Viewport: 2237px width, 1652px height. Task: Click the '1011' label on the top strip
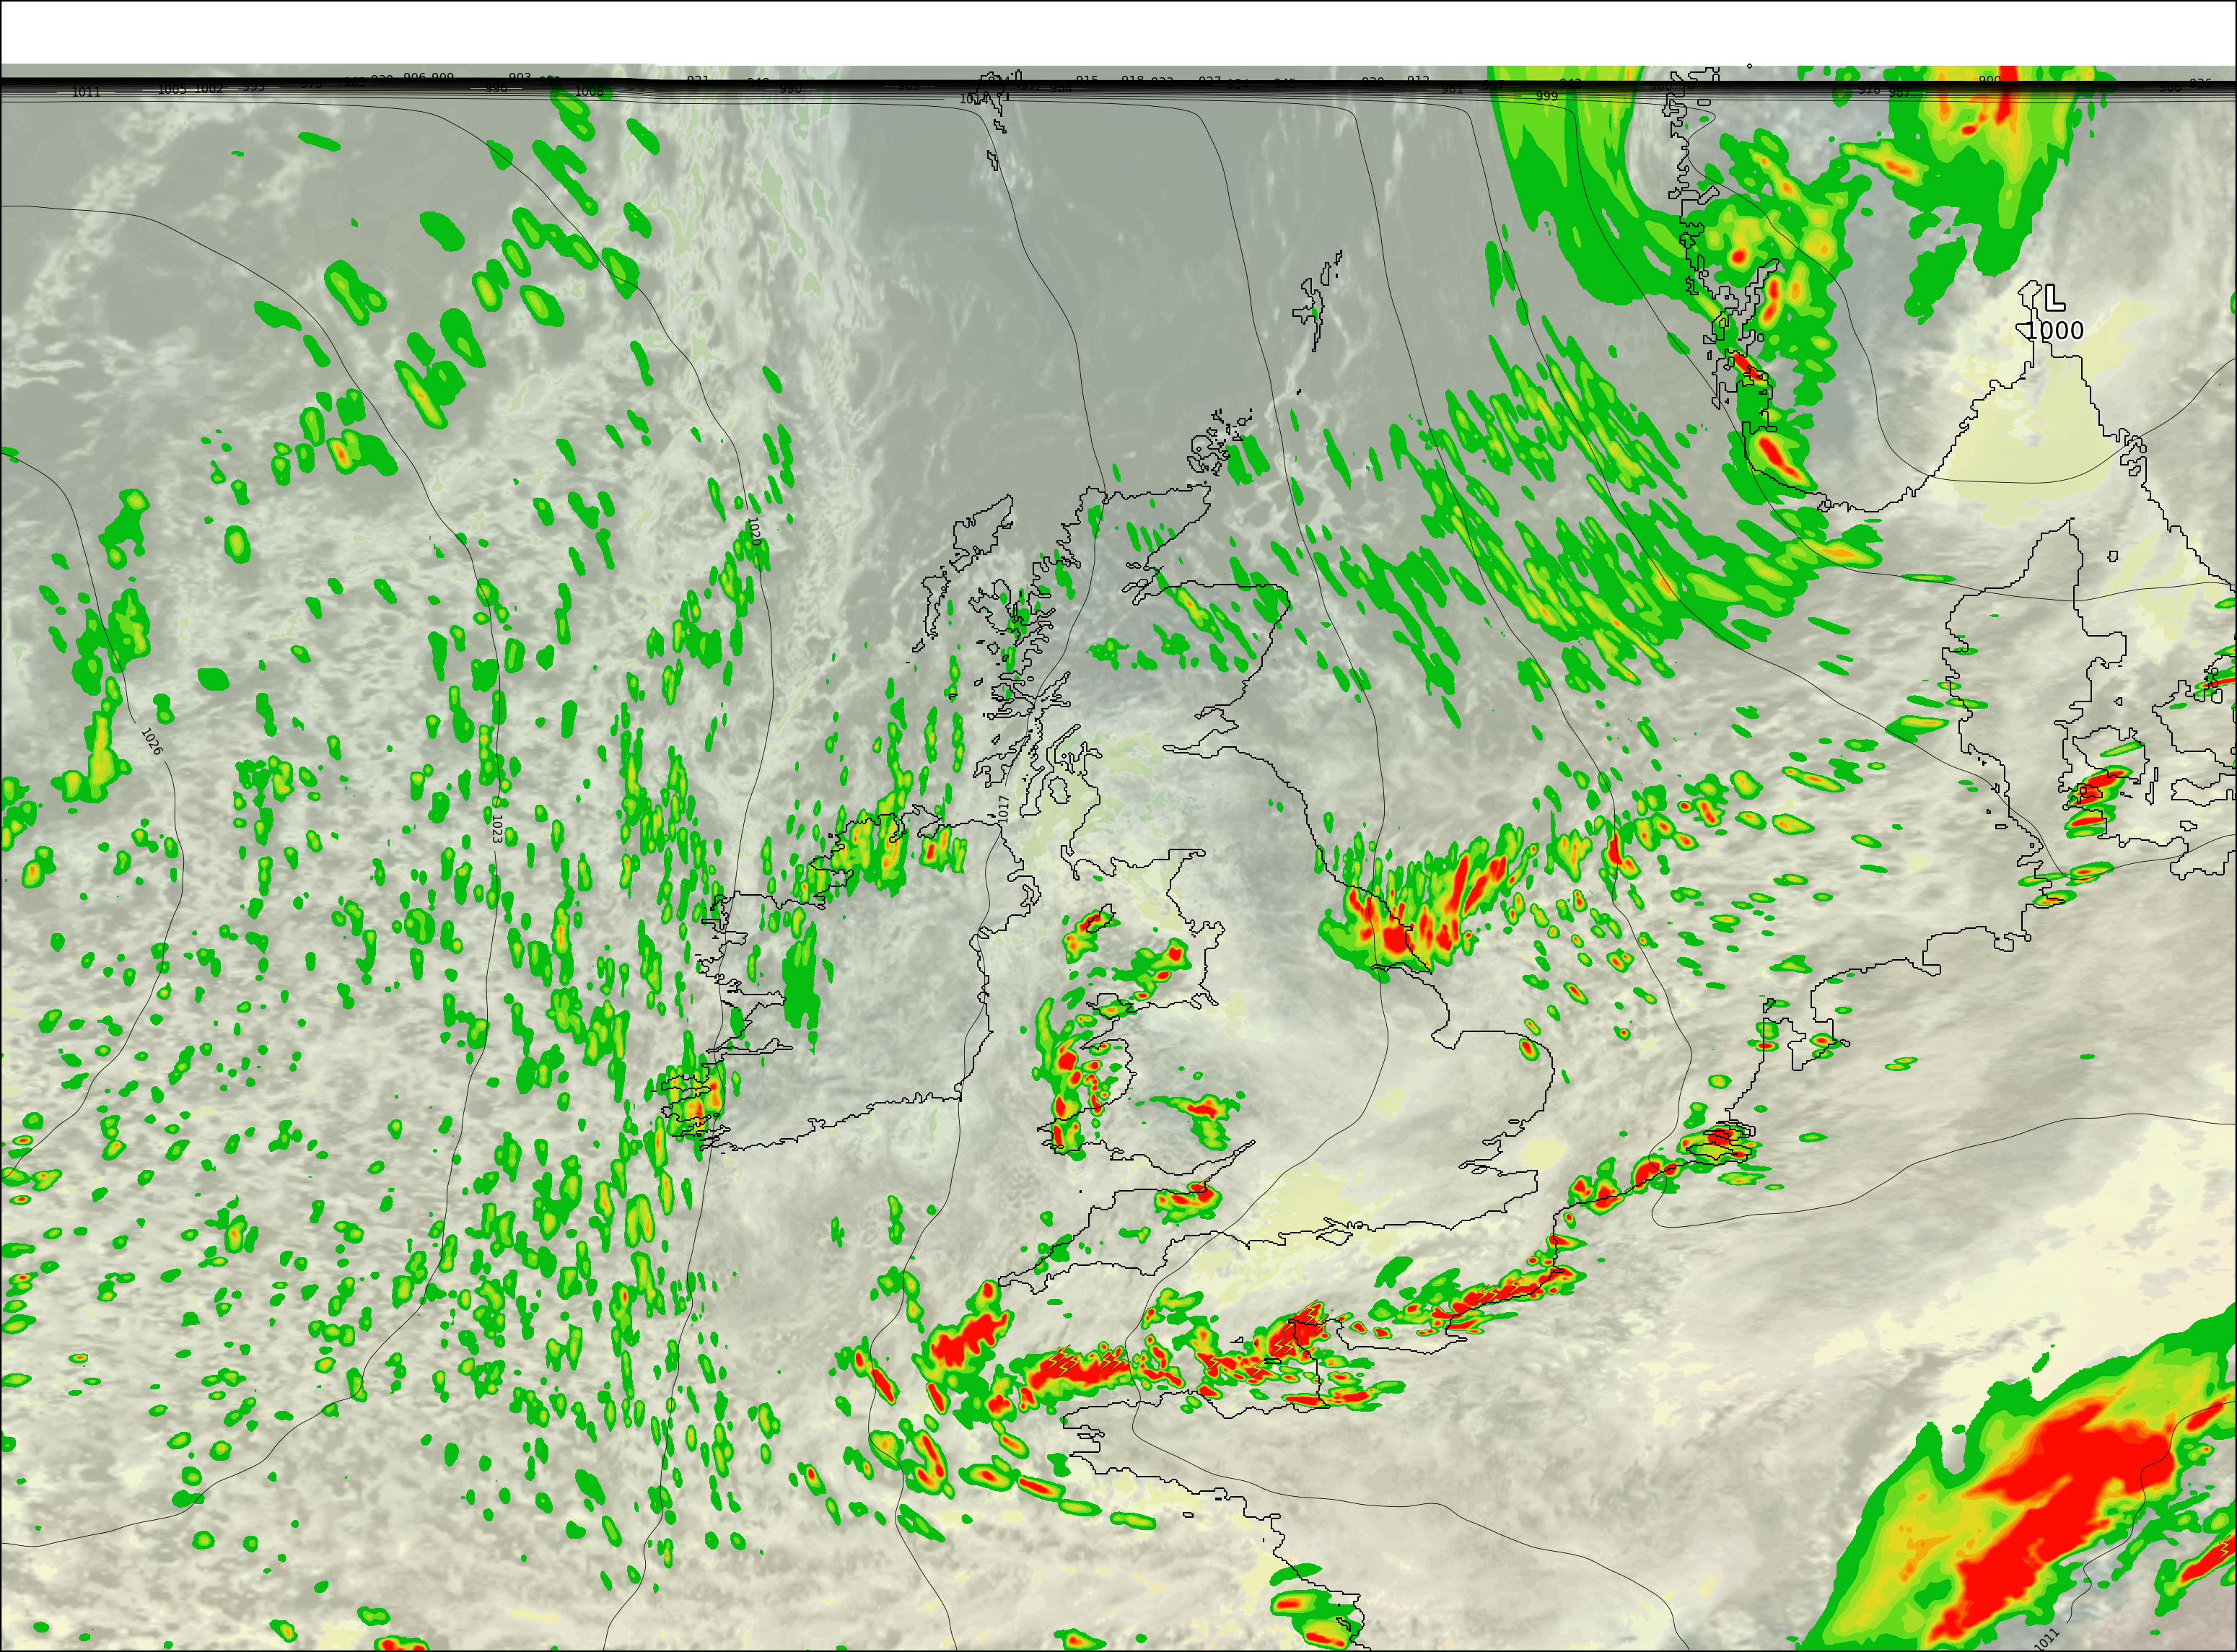(86, 93)
